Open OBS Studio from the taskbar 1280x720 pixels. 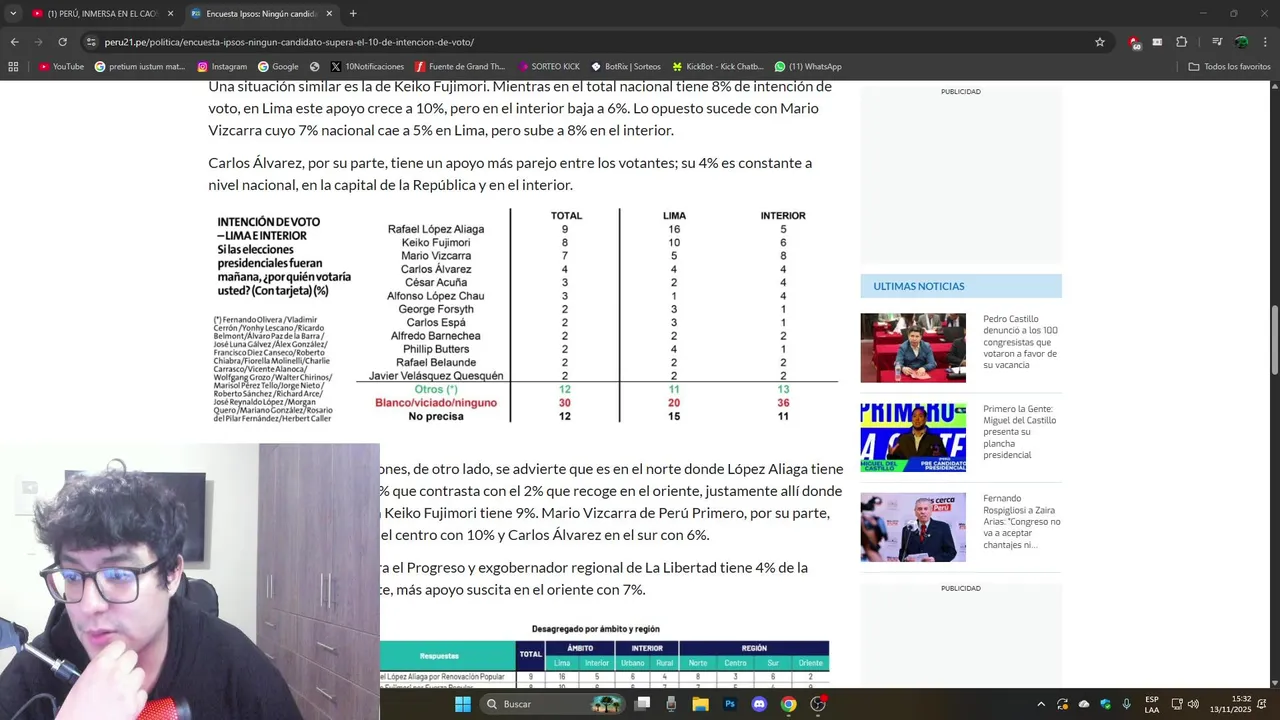[818, 704]
